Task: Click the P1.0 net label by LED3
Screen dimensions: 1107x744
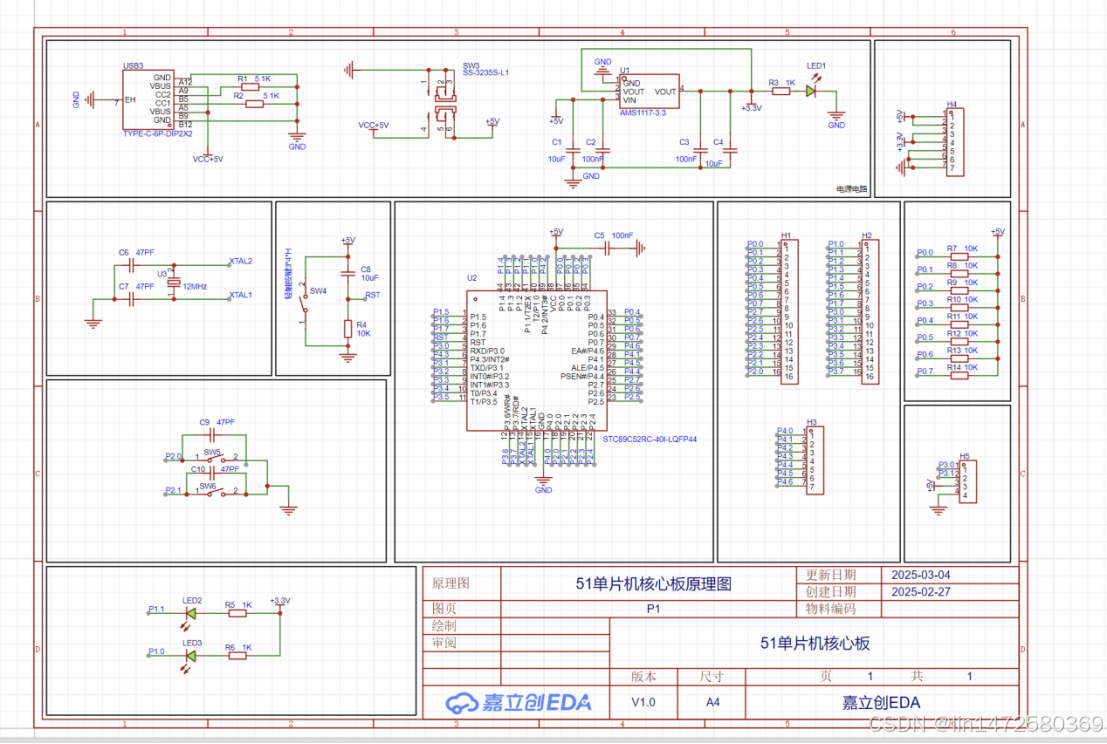Action: click(x=156, y=652)
